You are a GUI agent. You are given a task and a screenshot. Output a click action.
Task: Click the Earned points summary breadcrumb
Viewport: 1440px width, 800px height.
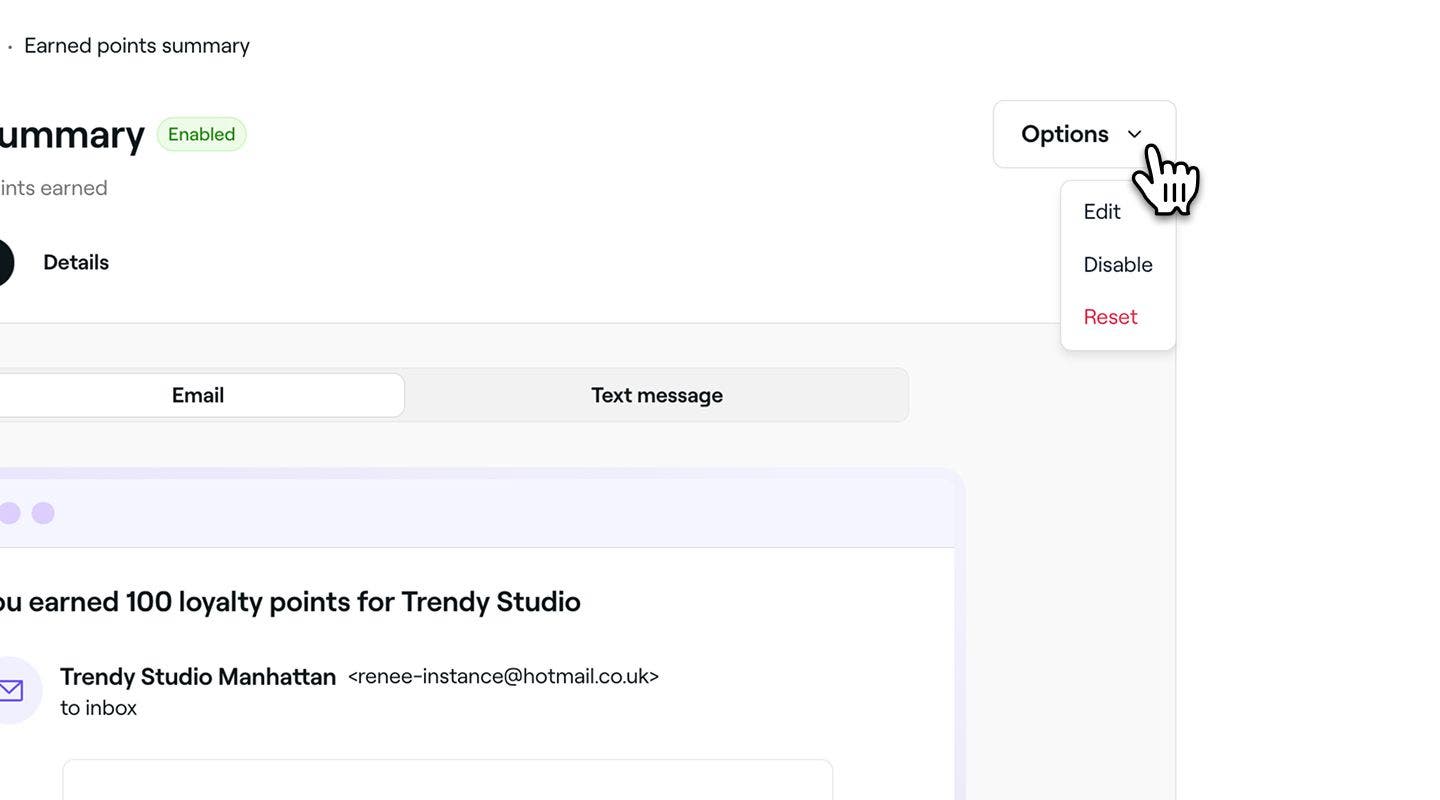tap(137, 46)
